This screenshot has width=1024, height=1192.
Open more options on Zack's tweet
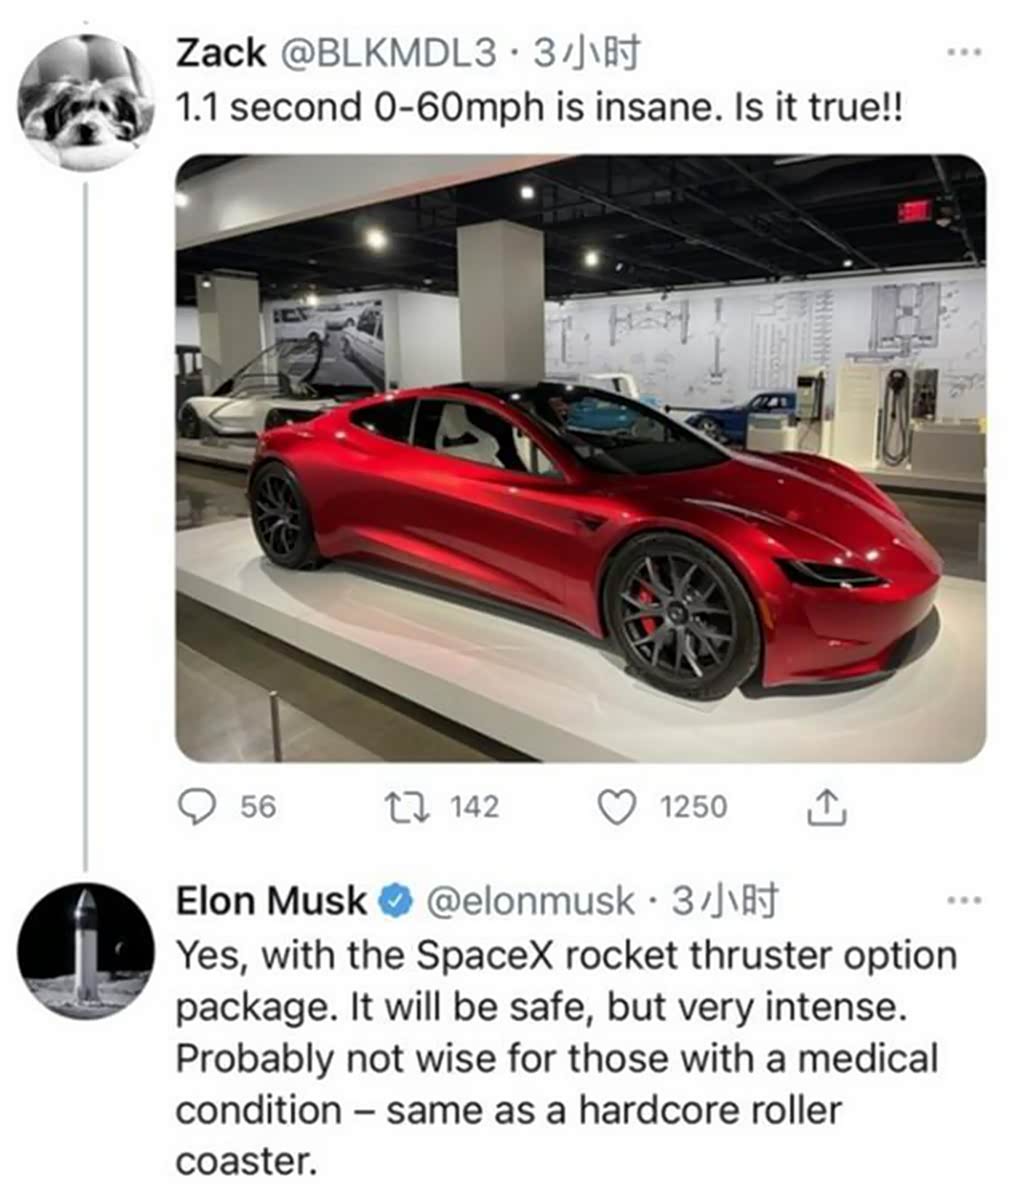pyautogui.click(x=964, y=53)
